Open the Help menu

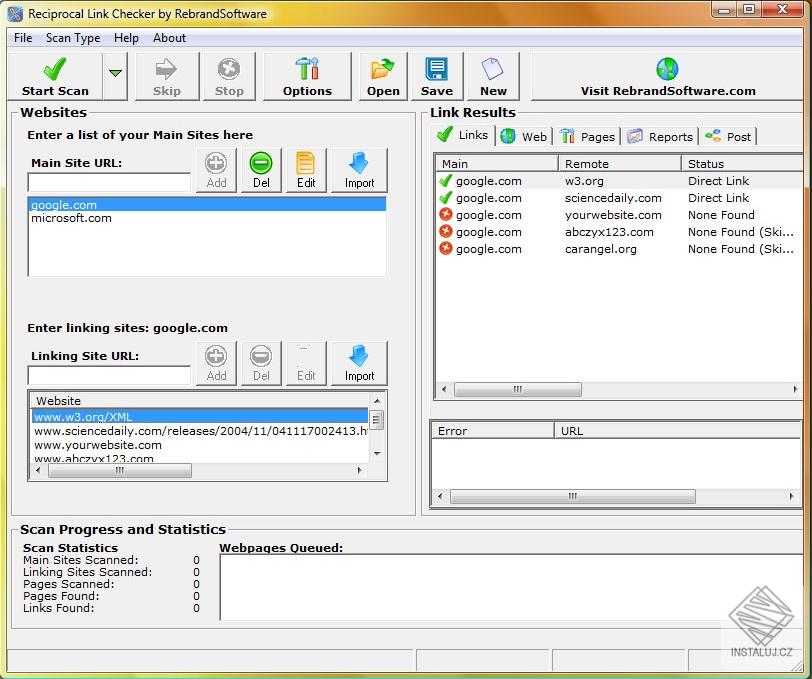[x=126, y=38]
